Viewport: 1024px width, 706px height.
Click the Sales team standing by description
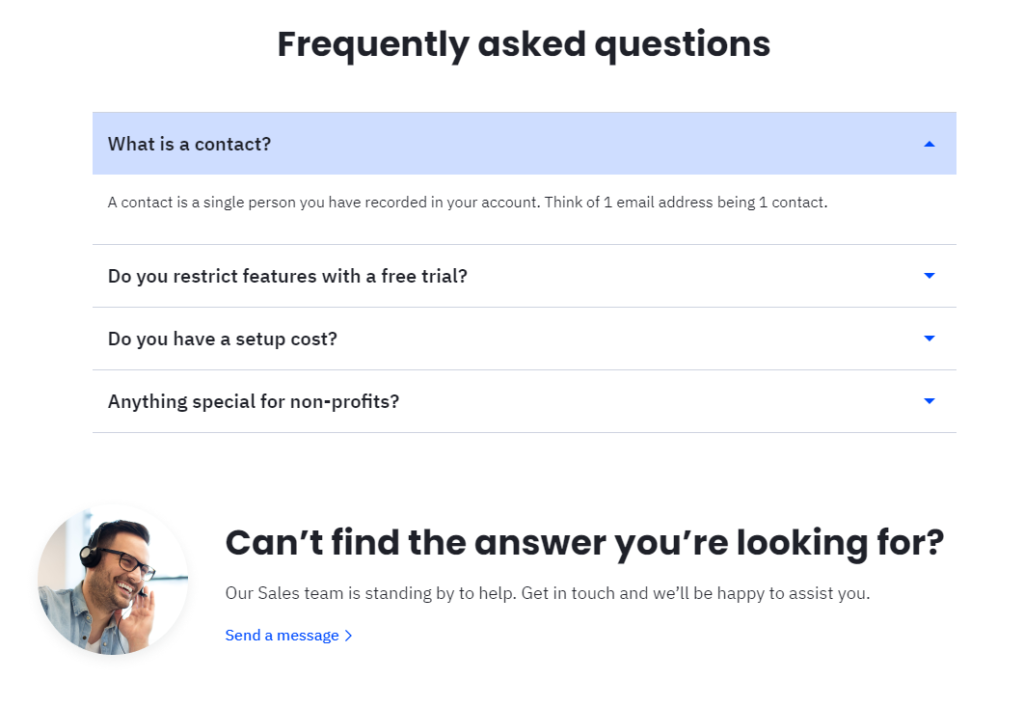tap(547, 593)
